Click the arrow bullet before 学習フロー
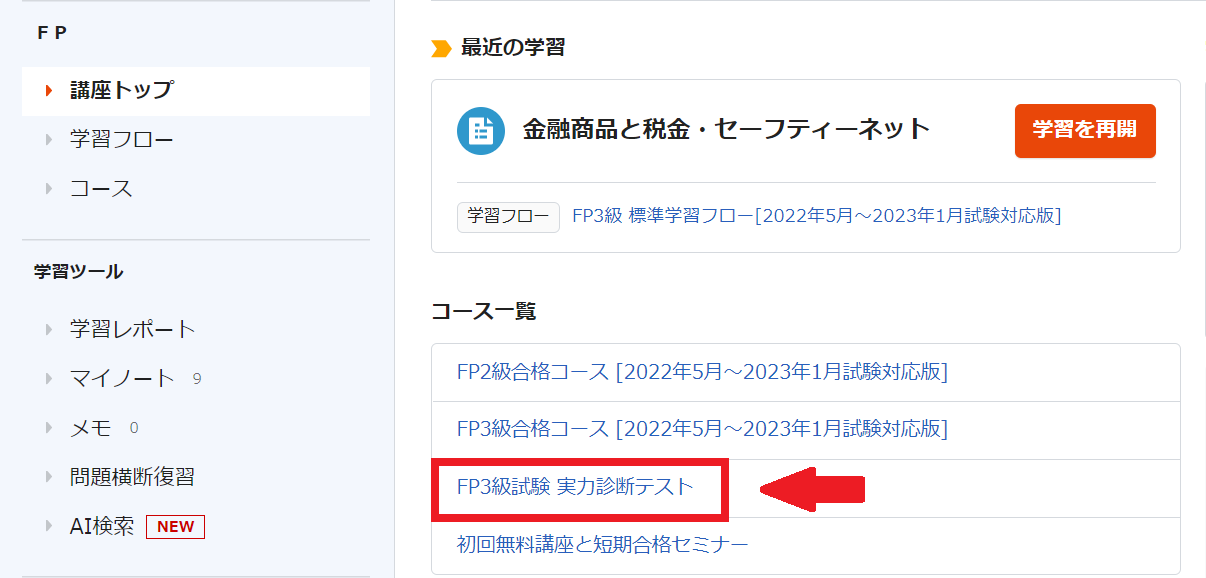1206x578 pixels. tap(49, 140)
